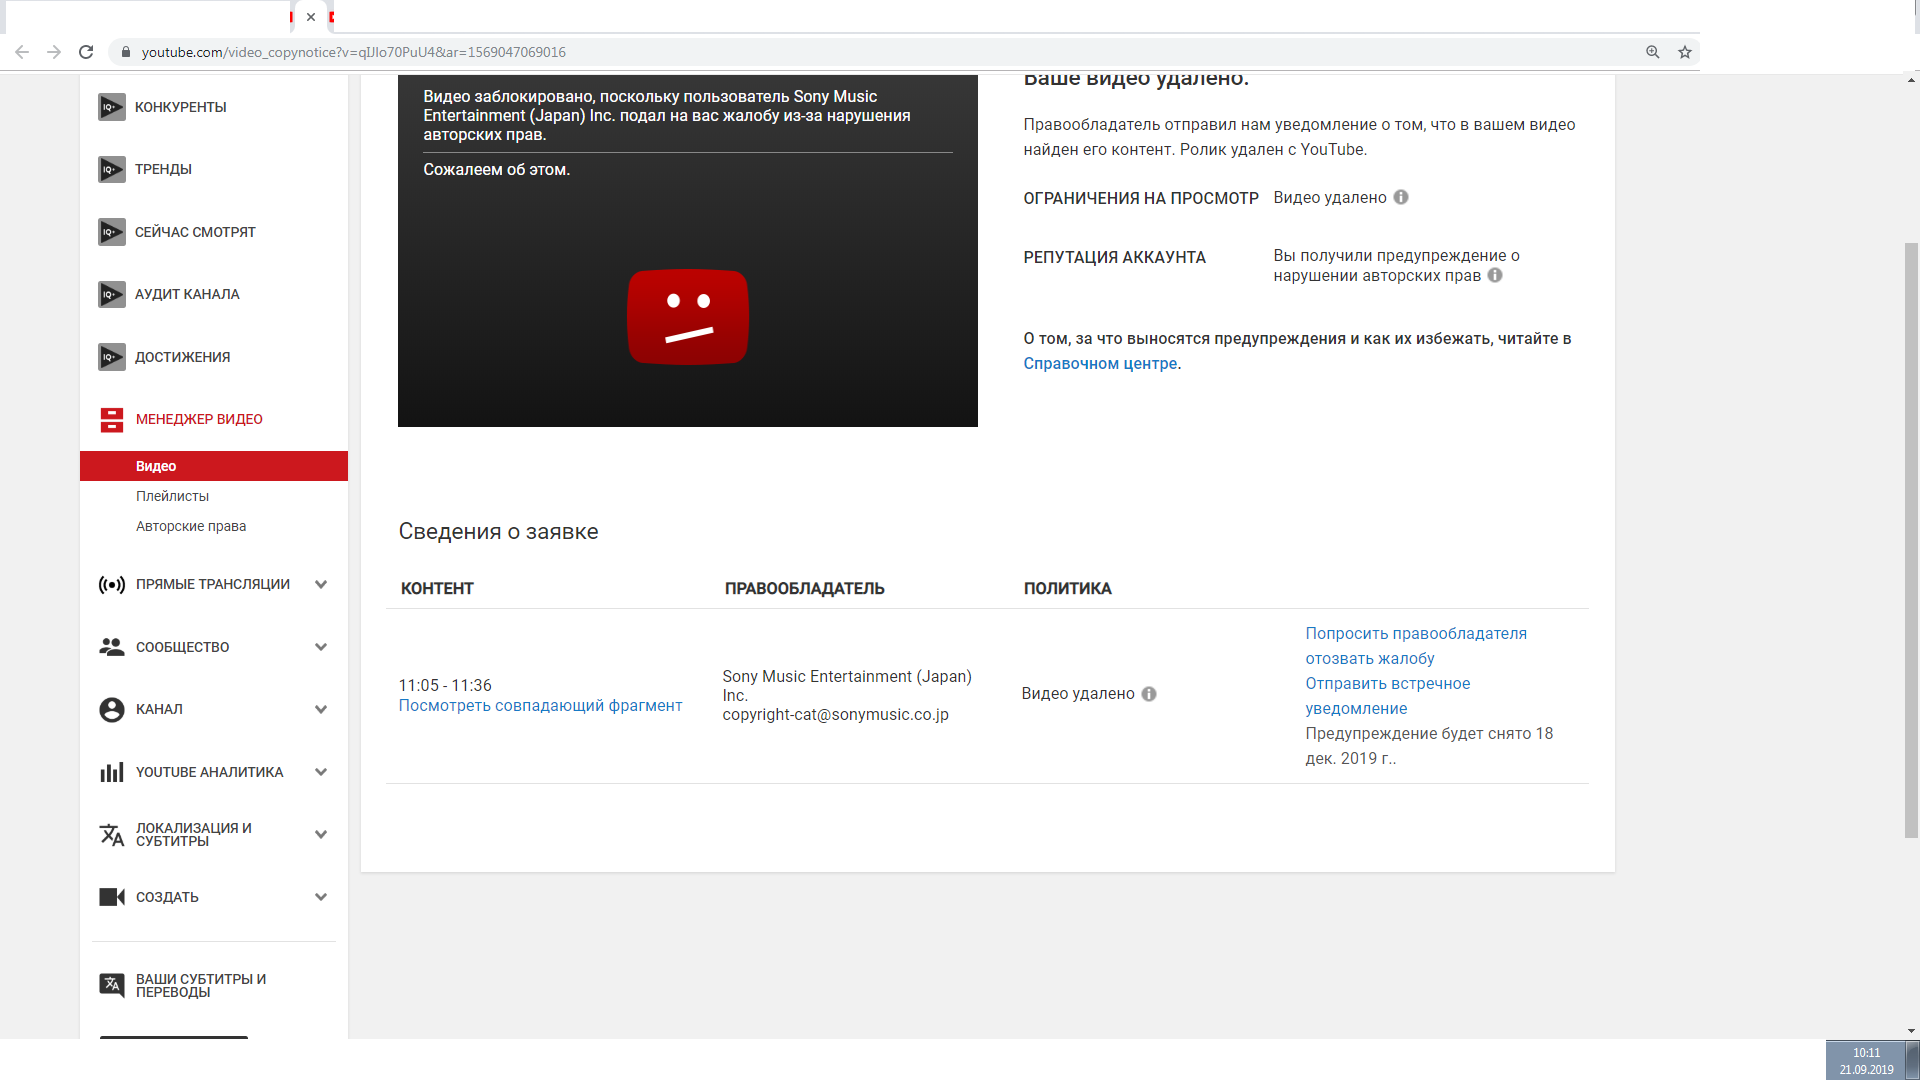Close the browser tab

(x=311, y=17)
